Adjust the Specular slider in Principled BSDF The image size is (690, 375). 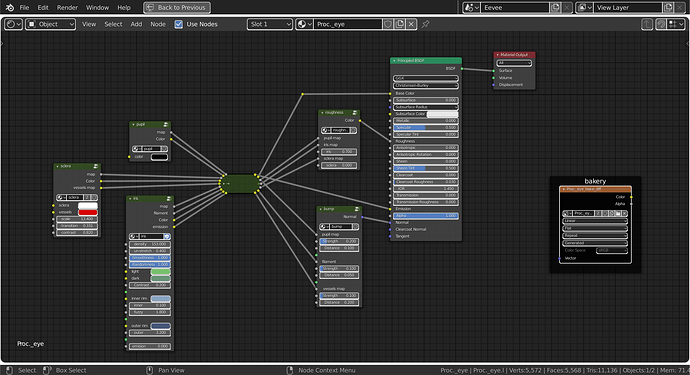(x=426, y=128)
